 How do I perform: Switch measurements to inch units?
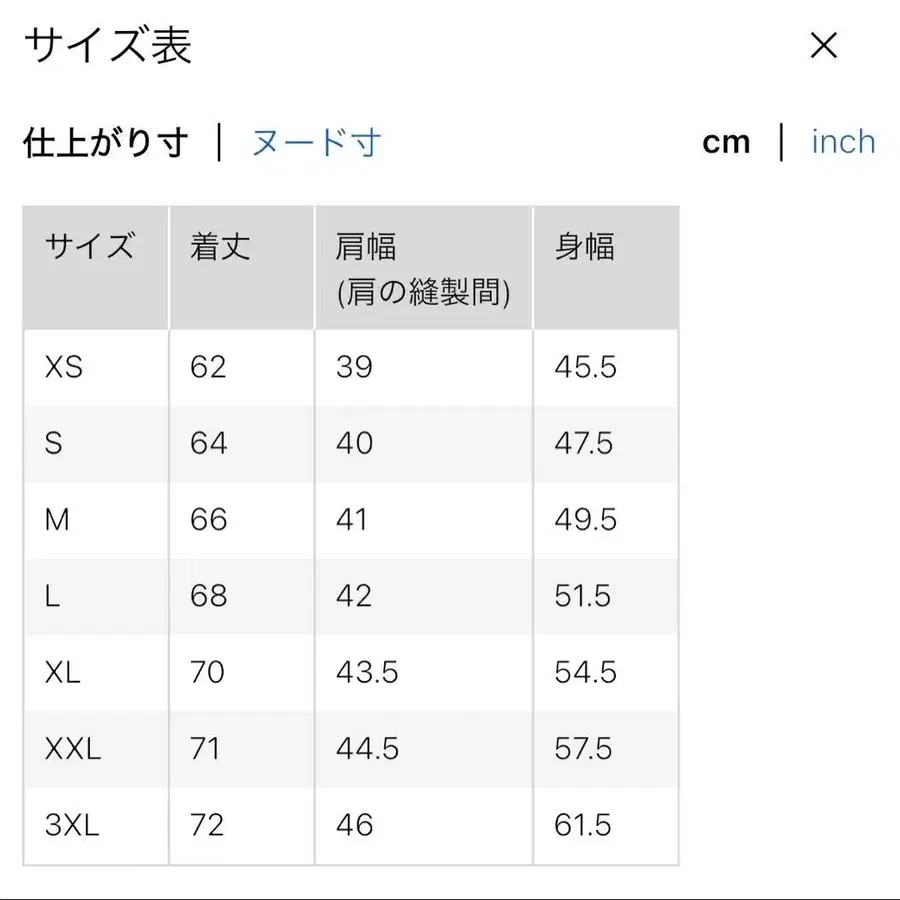[x=843, y=142]
